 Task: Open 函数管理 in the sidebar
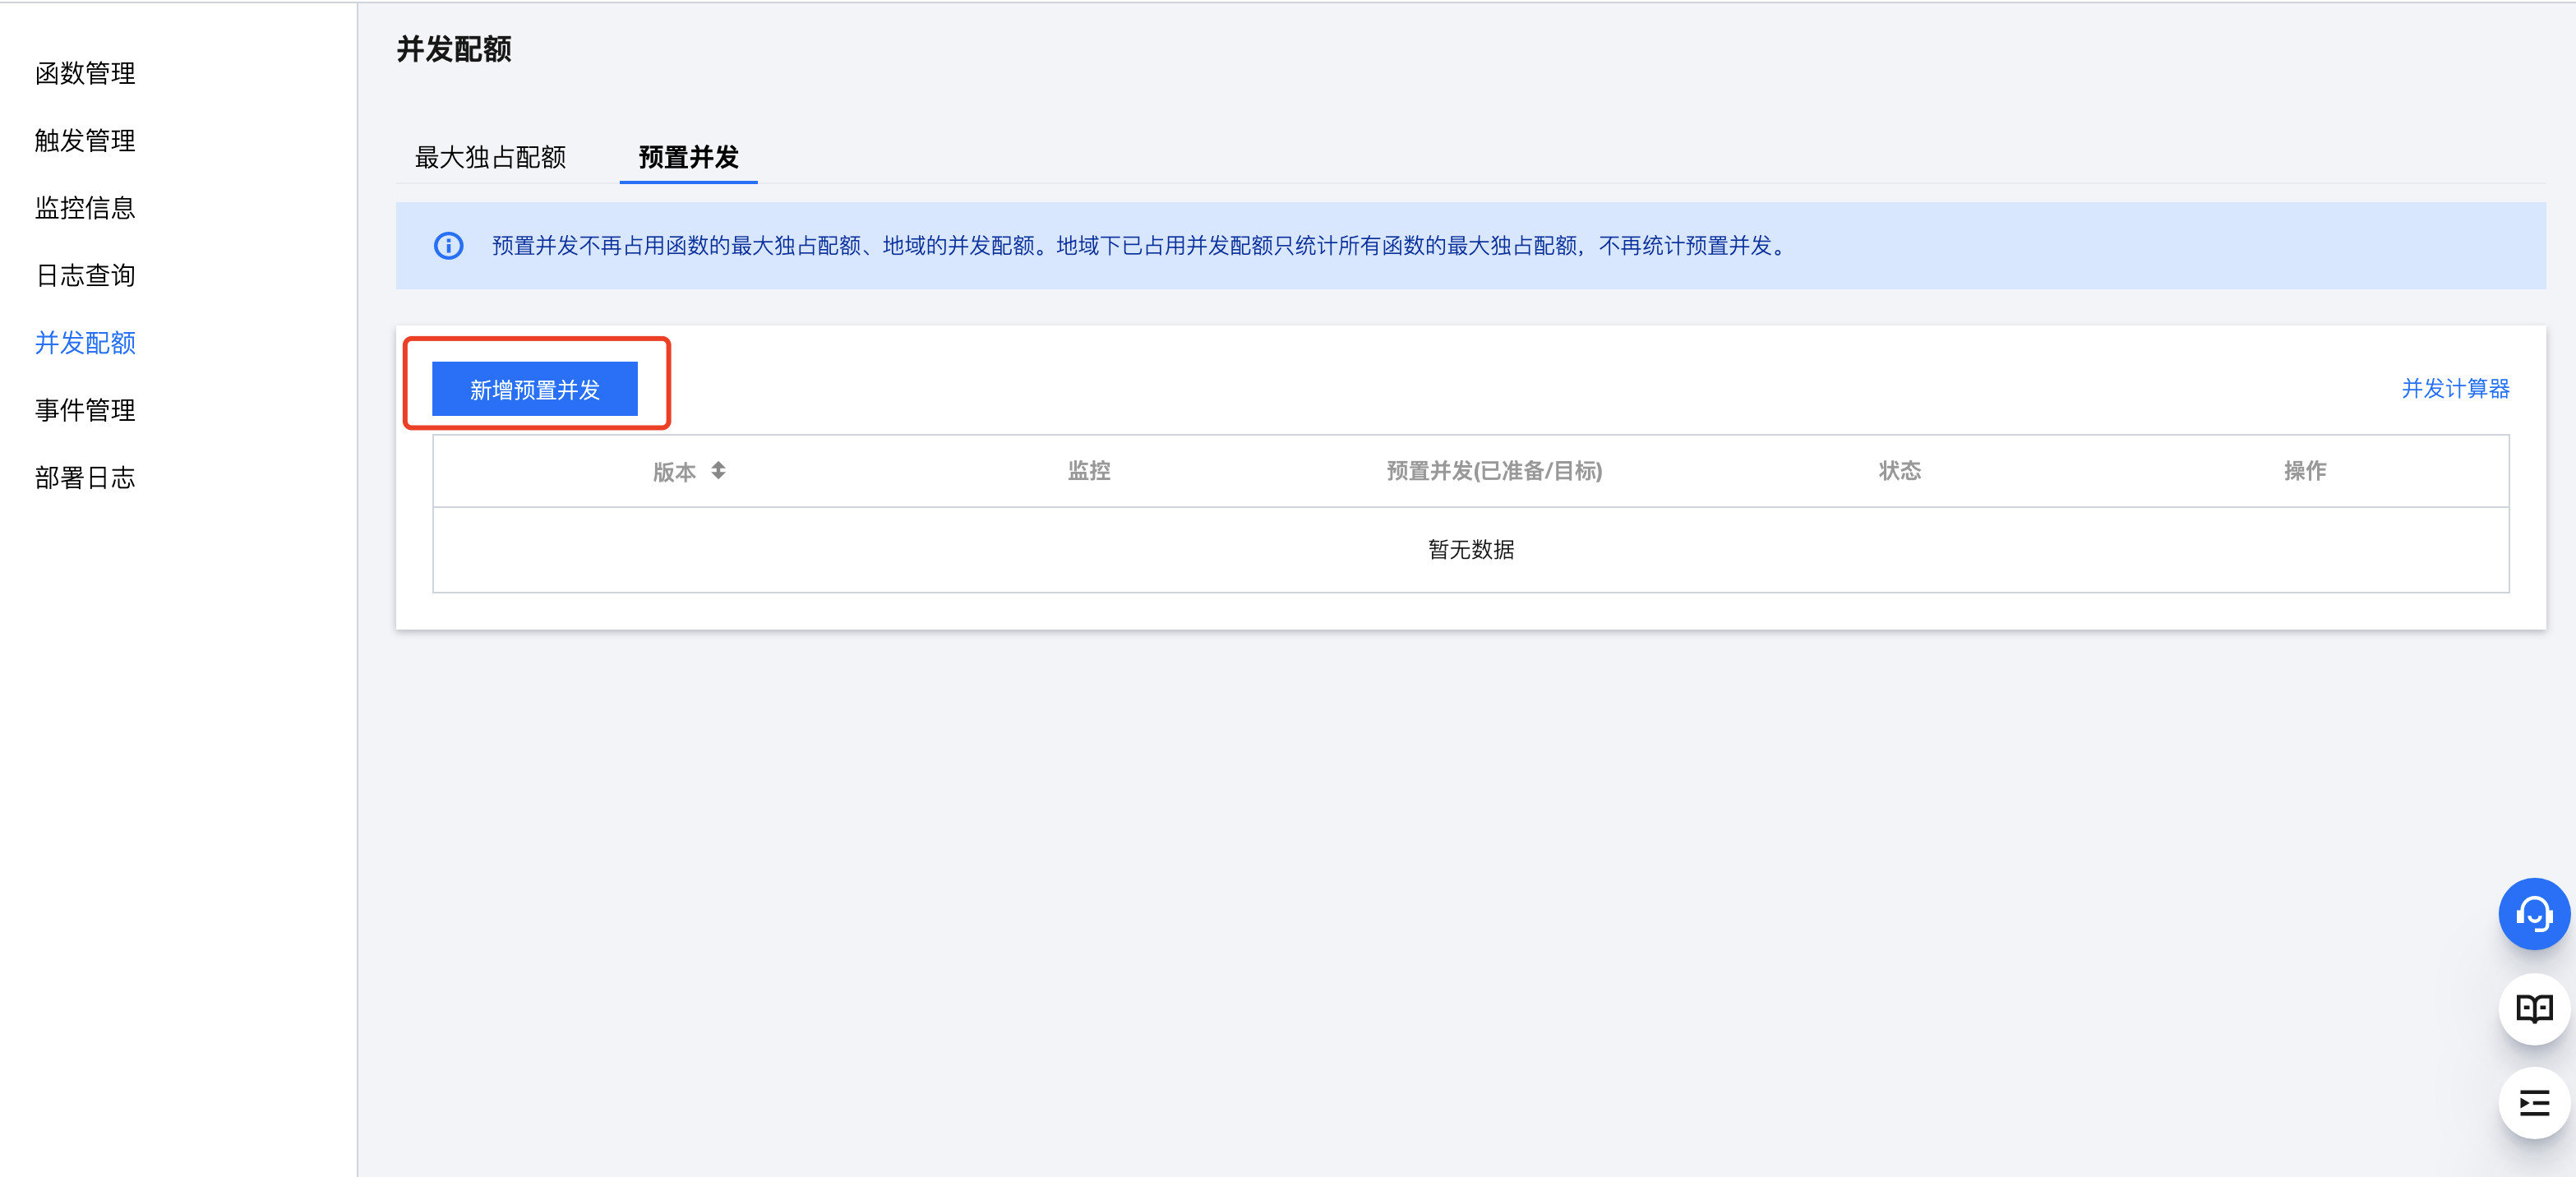85,73
